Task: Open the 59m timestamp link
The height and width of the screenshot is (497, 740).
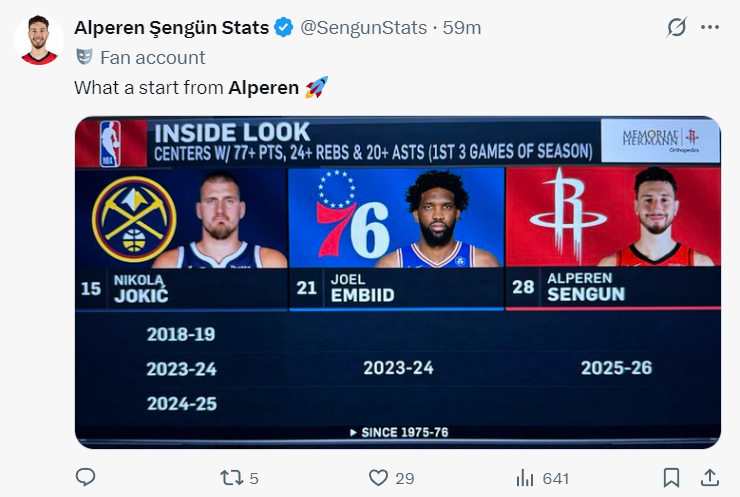Action: pyautogui.click(x=462, y=28)
